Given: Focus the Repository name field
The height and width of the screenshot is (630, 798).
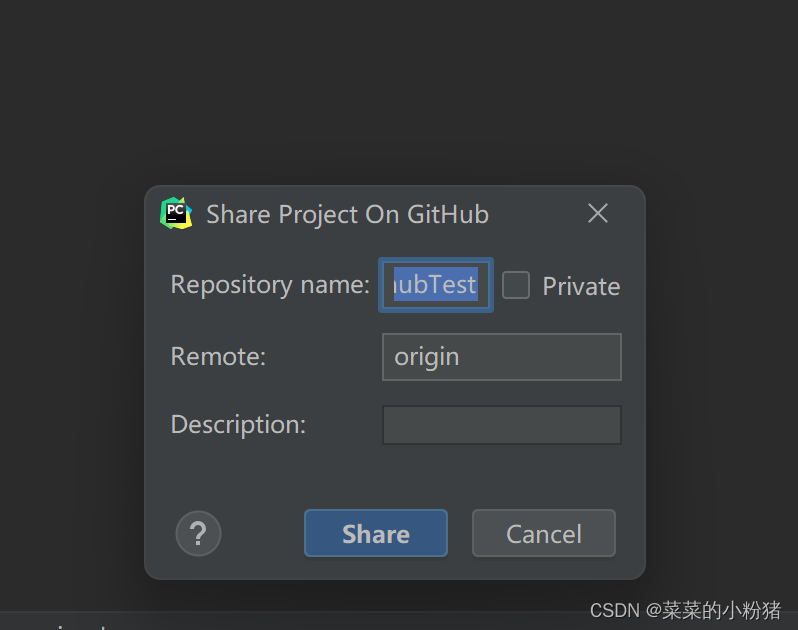Looking at the screenshot, I should pyautogui.click(x=436, y=285).
